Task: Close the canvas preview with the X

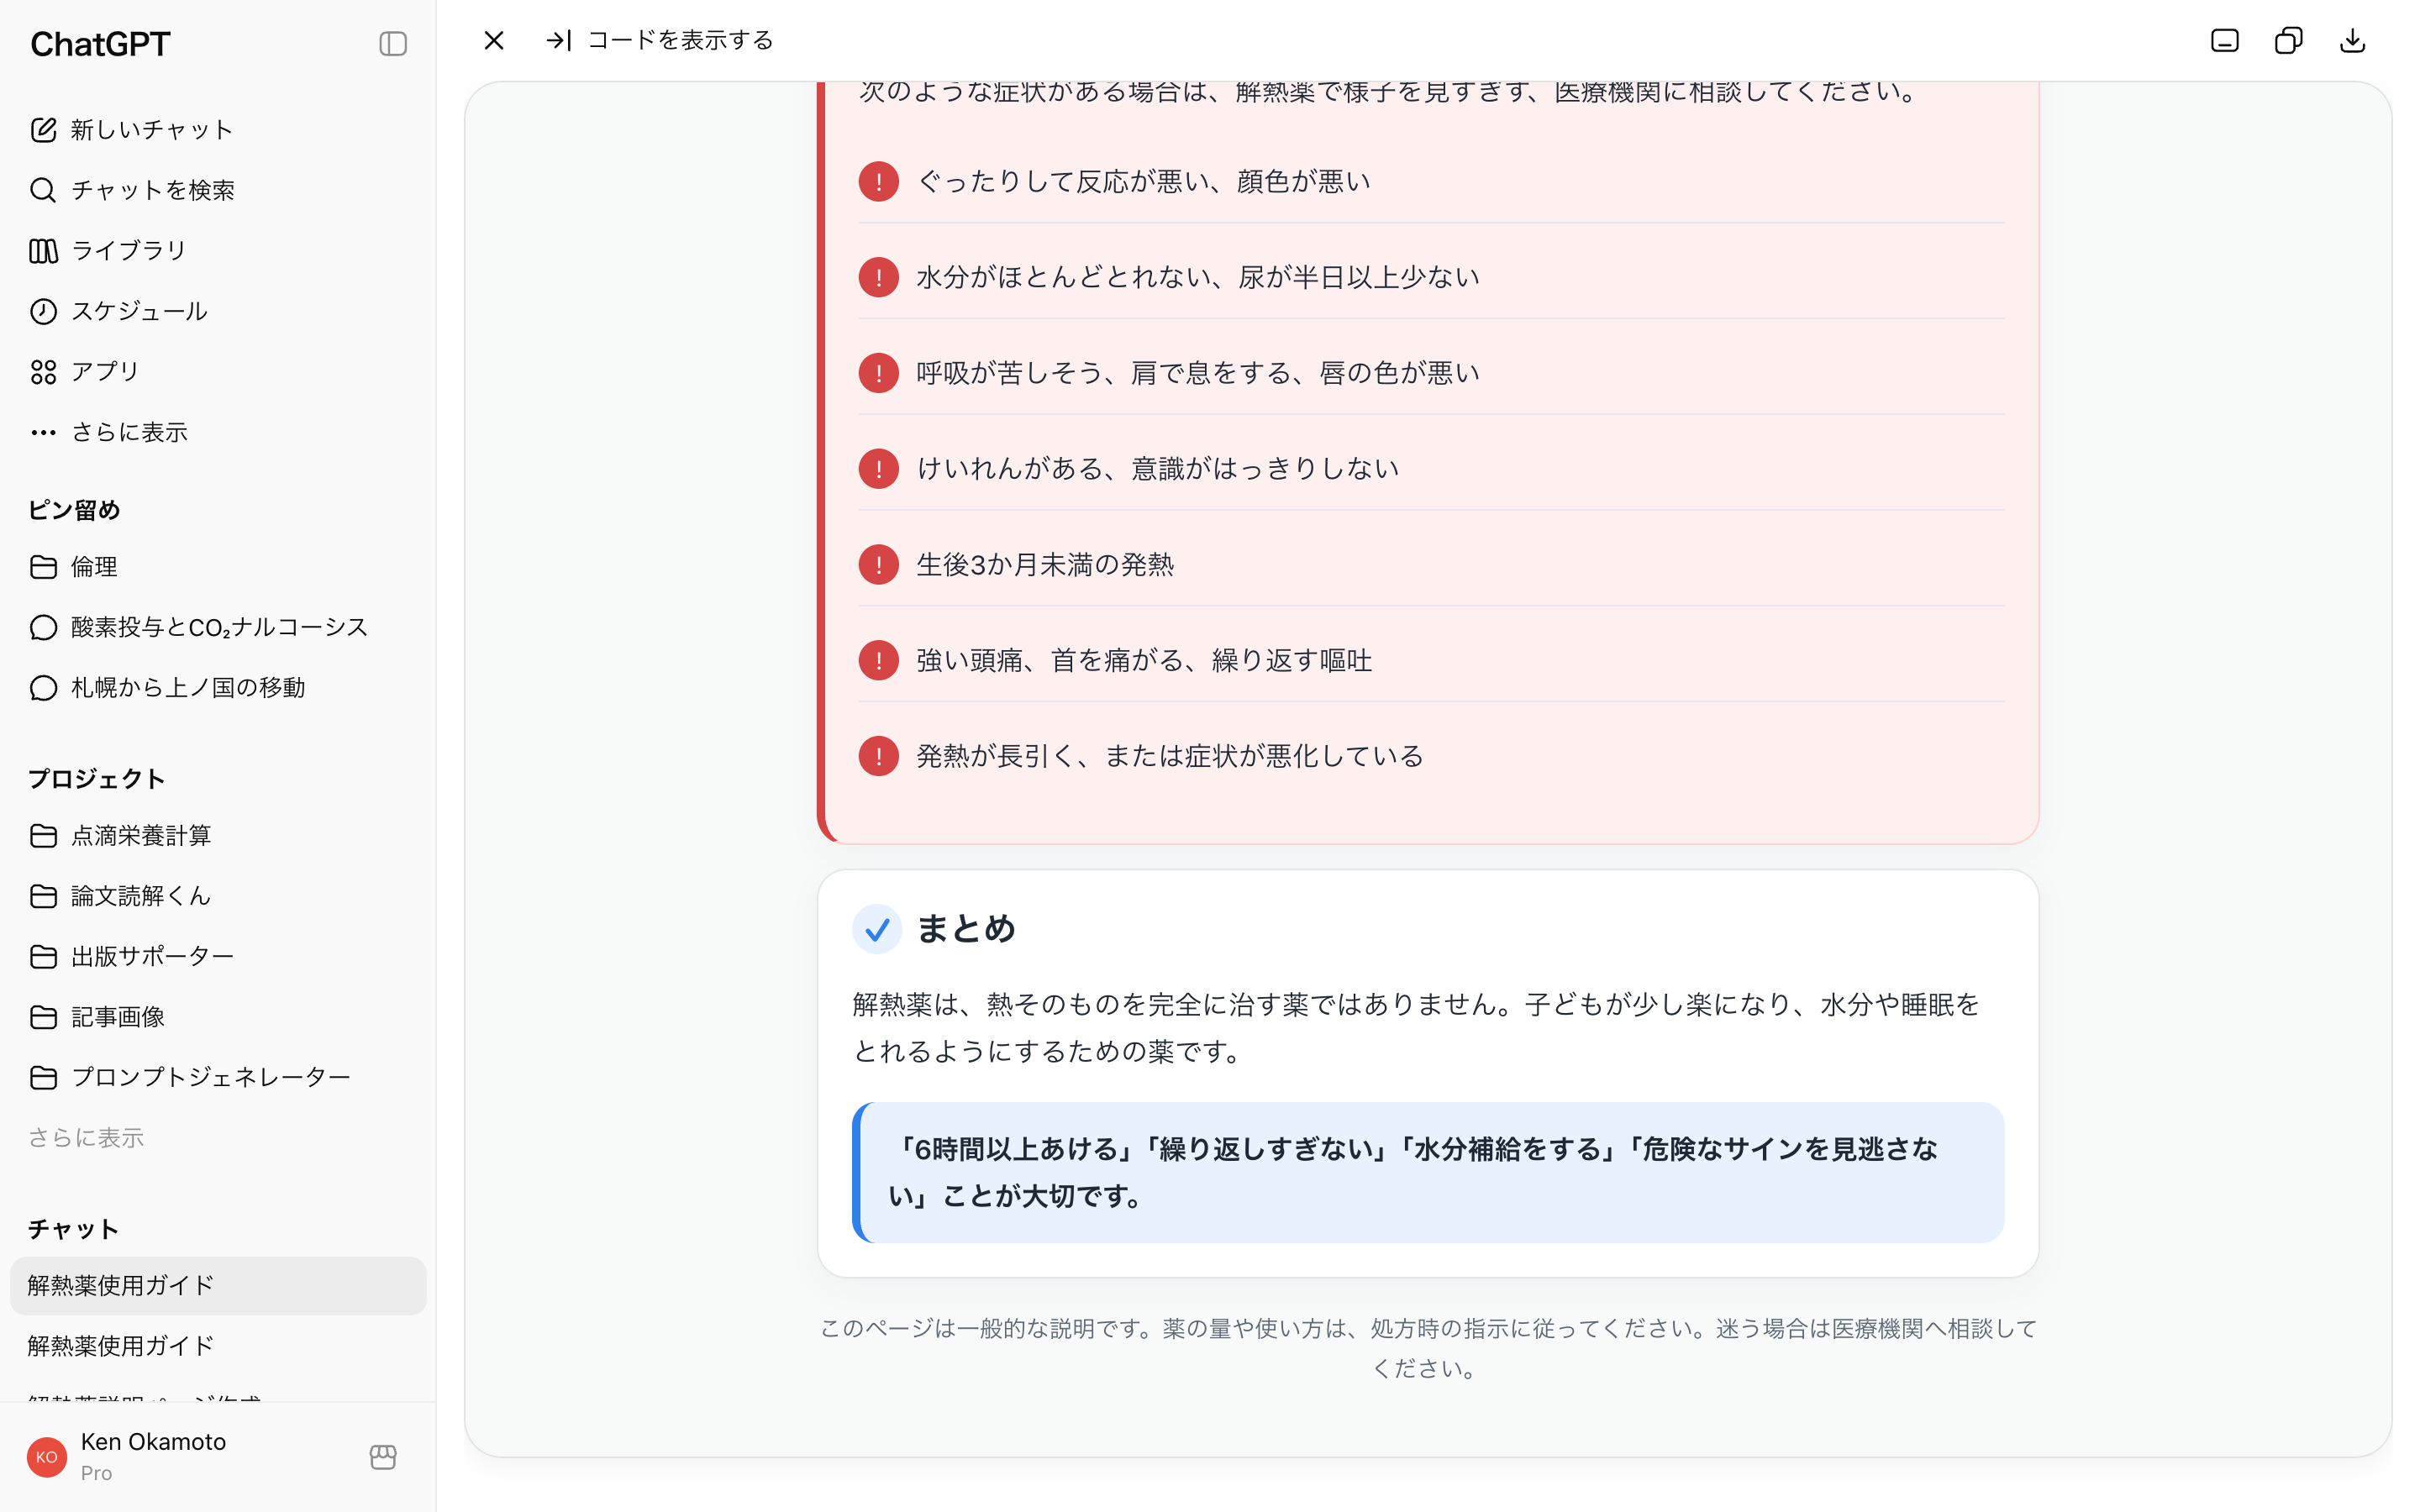Action: tap(494, 40)
